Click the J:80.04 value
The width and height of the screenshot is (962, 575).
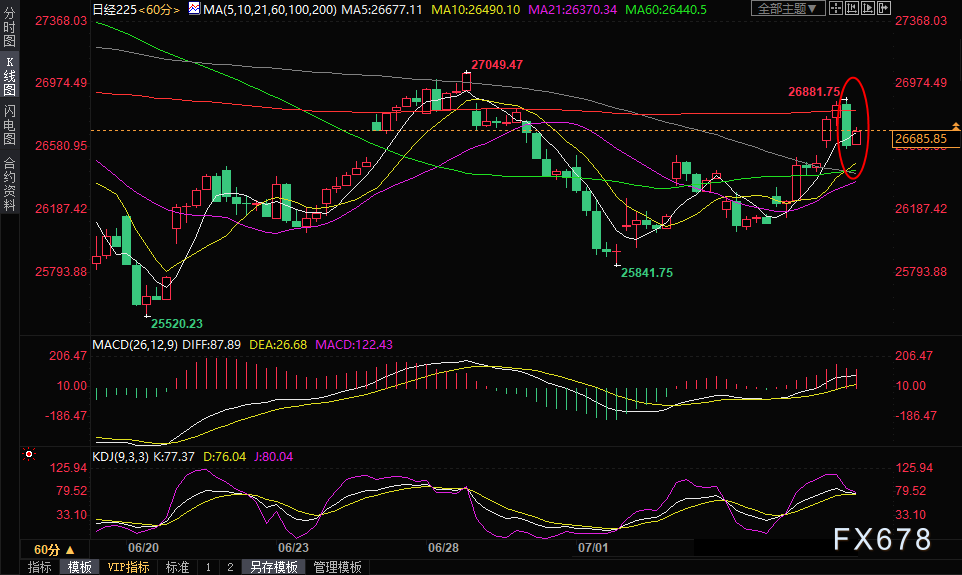click(x=274, y=457)
